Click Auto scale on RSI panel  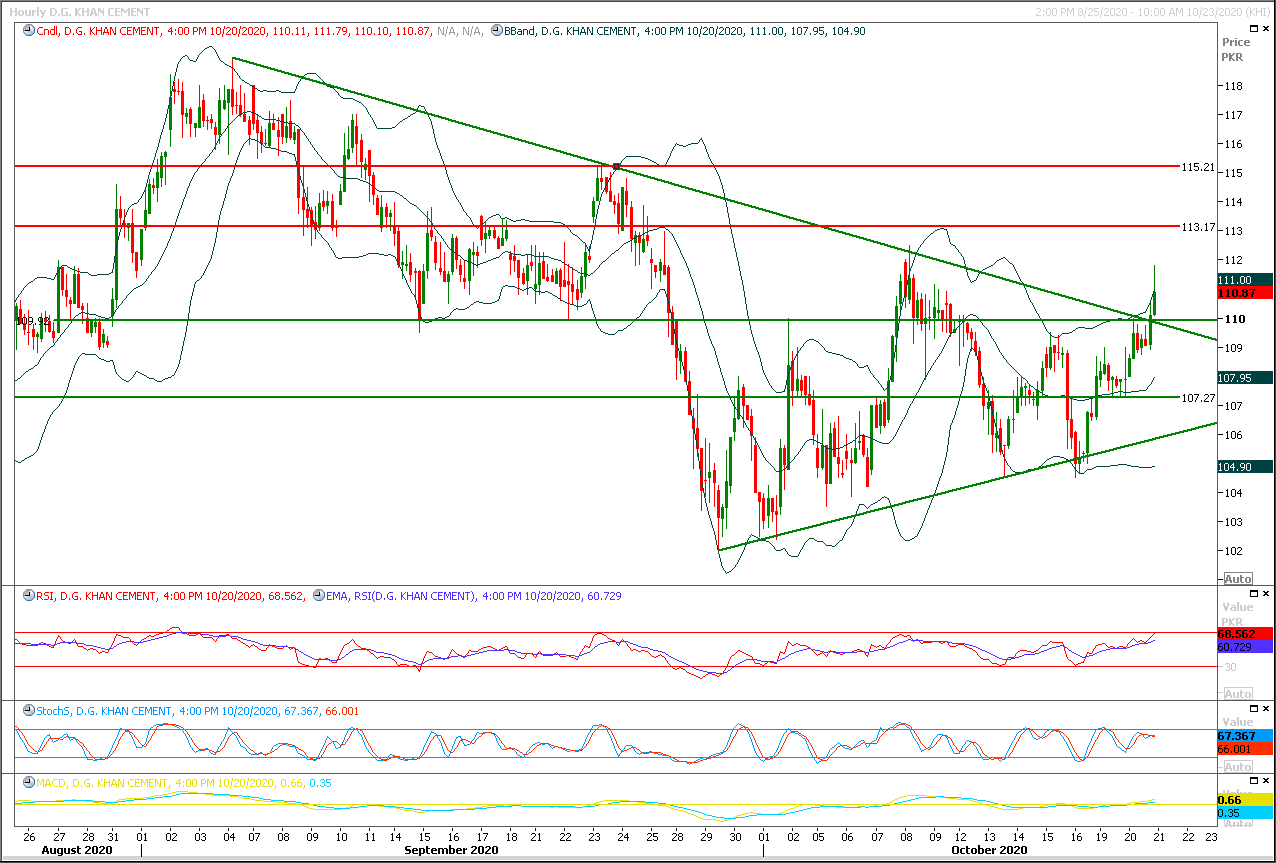[1237, 694]
